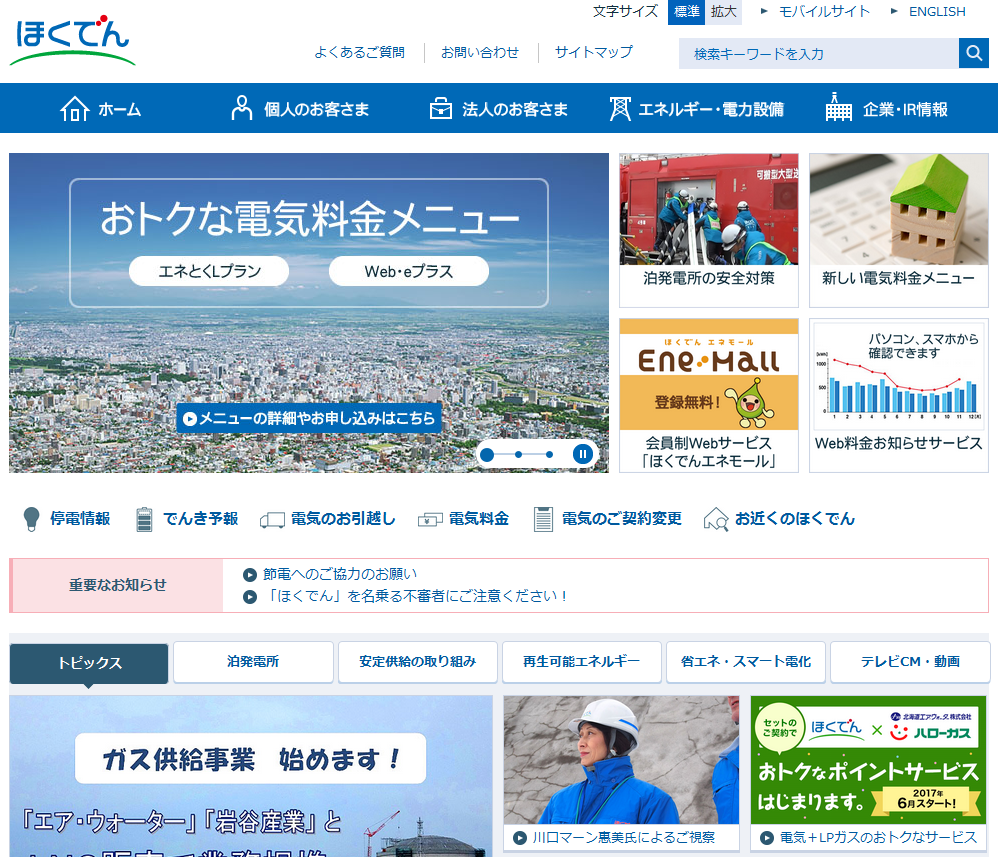Image resolution: width=998 pixels, height=857 pixels.
Task: Open the ガス供給事業 始めます banner
Action: click(251, 776)
